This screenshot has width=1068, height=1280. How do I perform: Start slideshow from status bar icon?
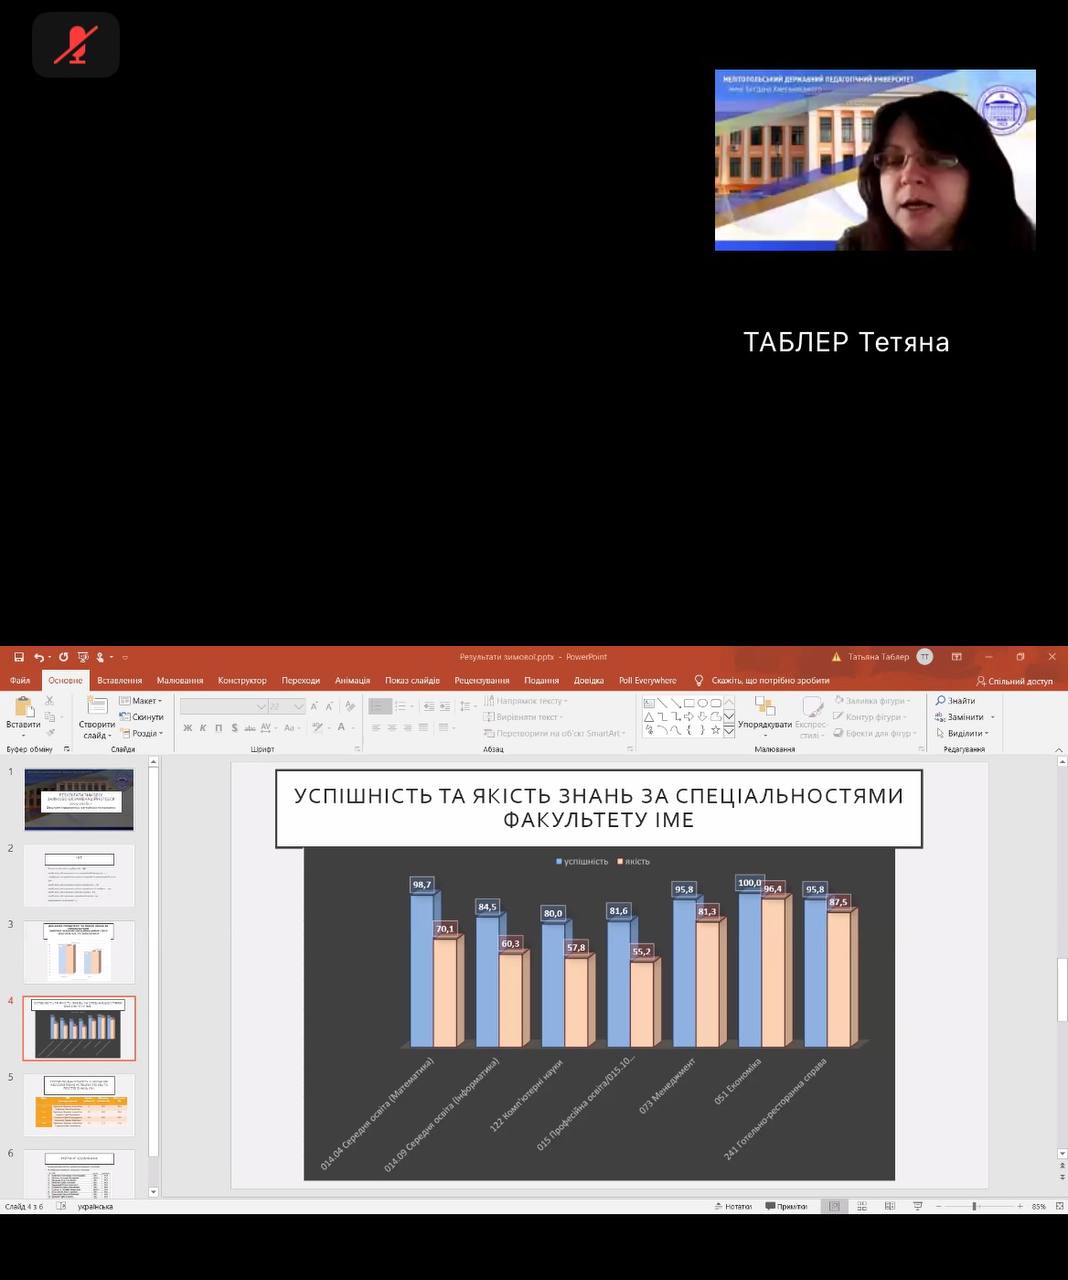pyautogui.click(x=917, y=1207)
